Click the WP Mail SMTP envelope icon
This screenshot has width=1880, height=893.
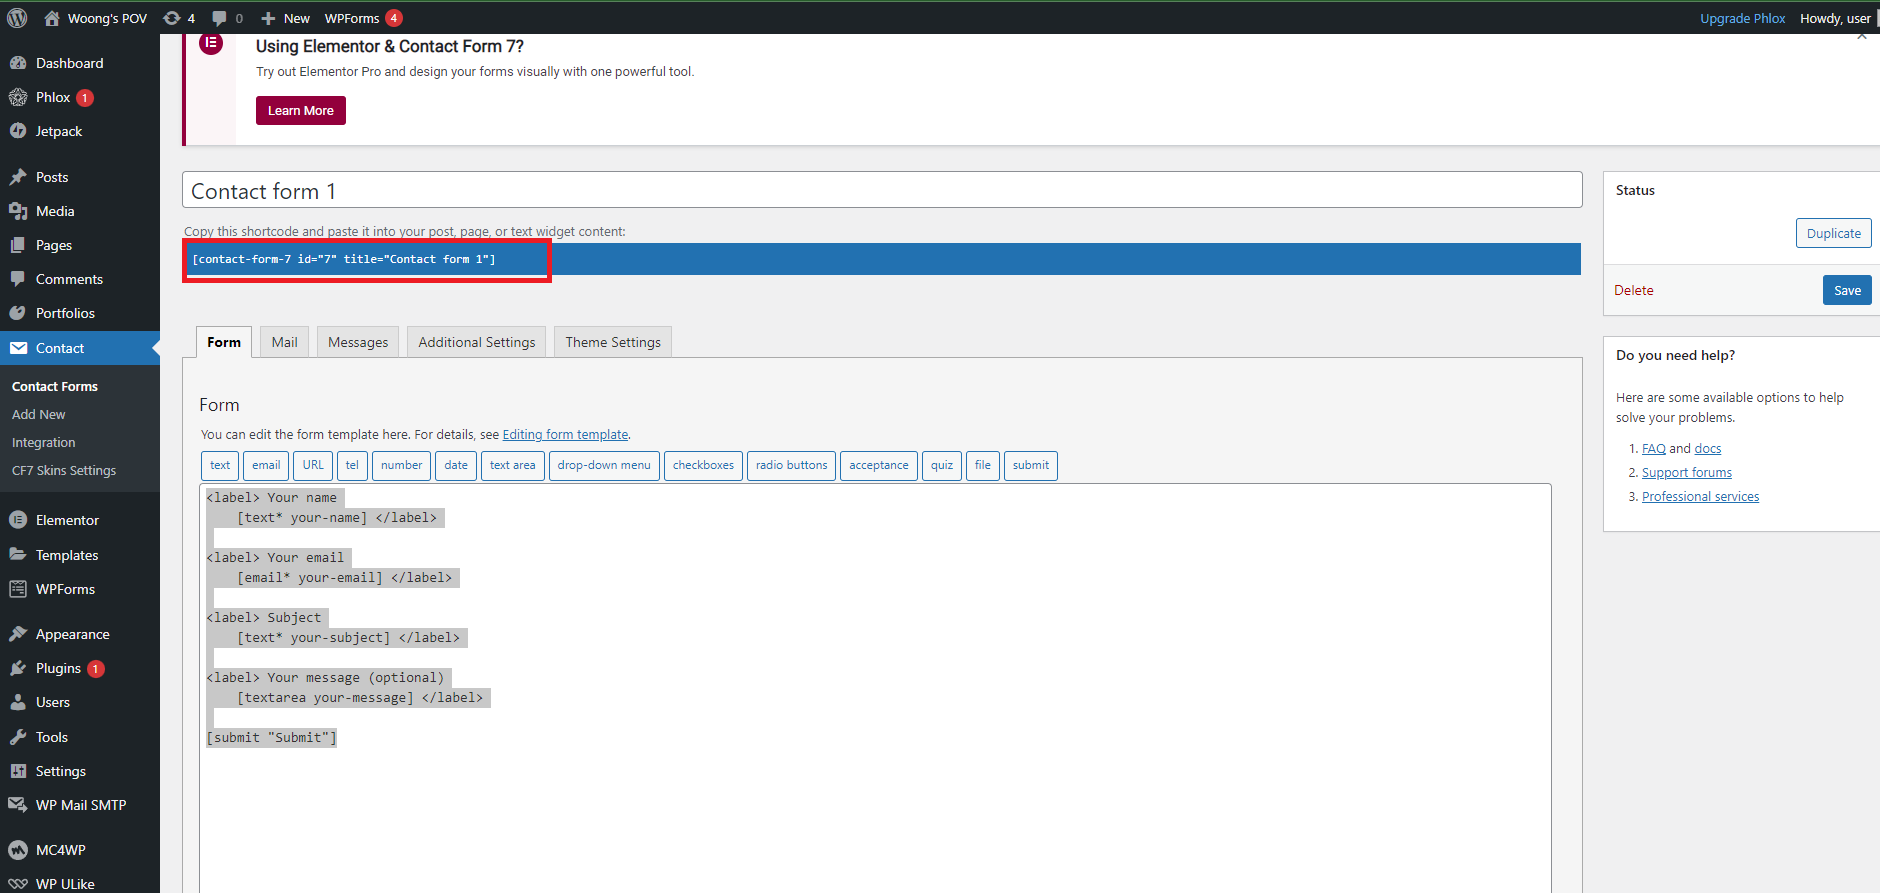click(x=18, y=805)
